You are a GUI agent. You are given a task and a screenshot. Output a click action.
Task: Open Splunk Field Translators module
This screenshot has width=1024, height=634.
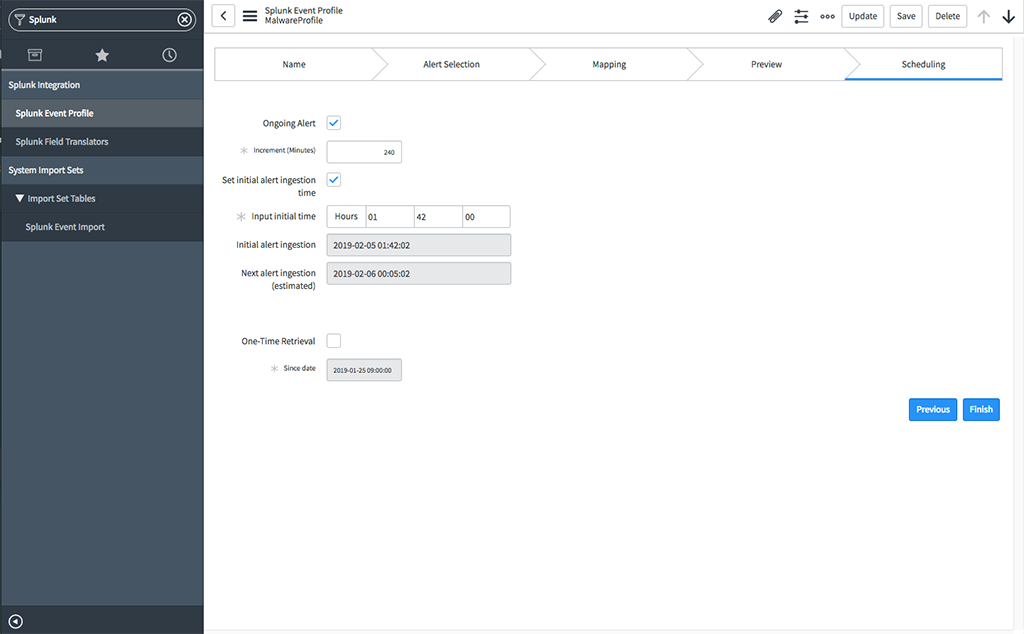click(102, 142)
